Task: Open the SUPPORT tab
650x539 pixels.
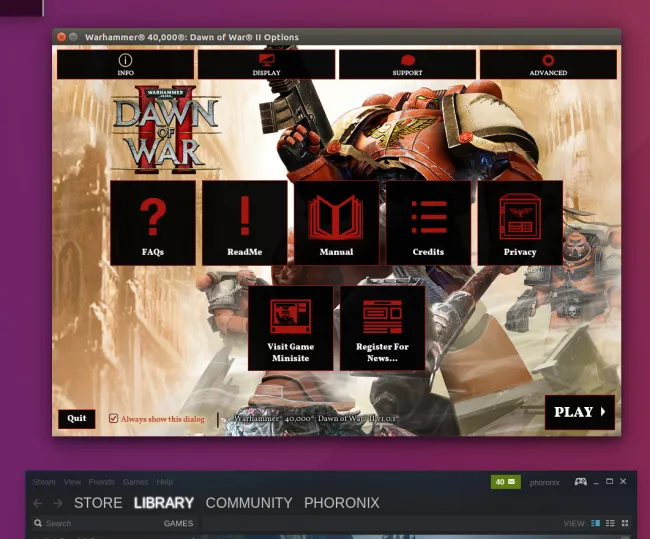Action: (x=407, y=64)
